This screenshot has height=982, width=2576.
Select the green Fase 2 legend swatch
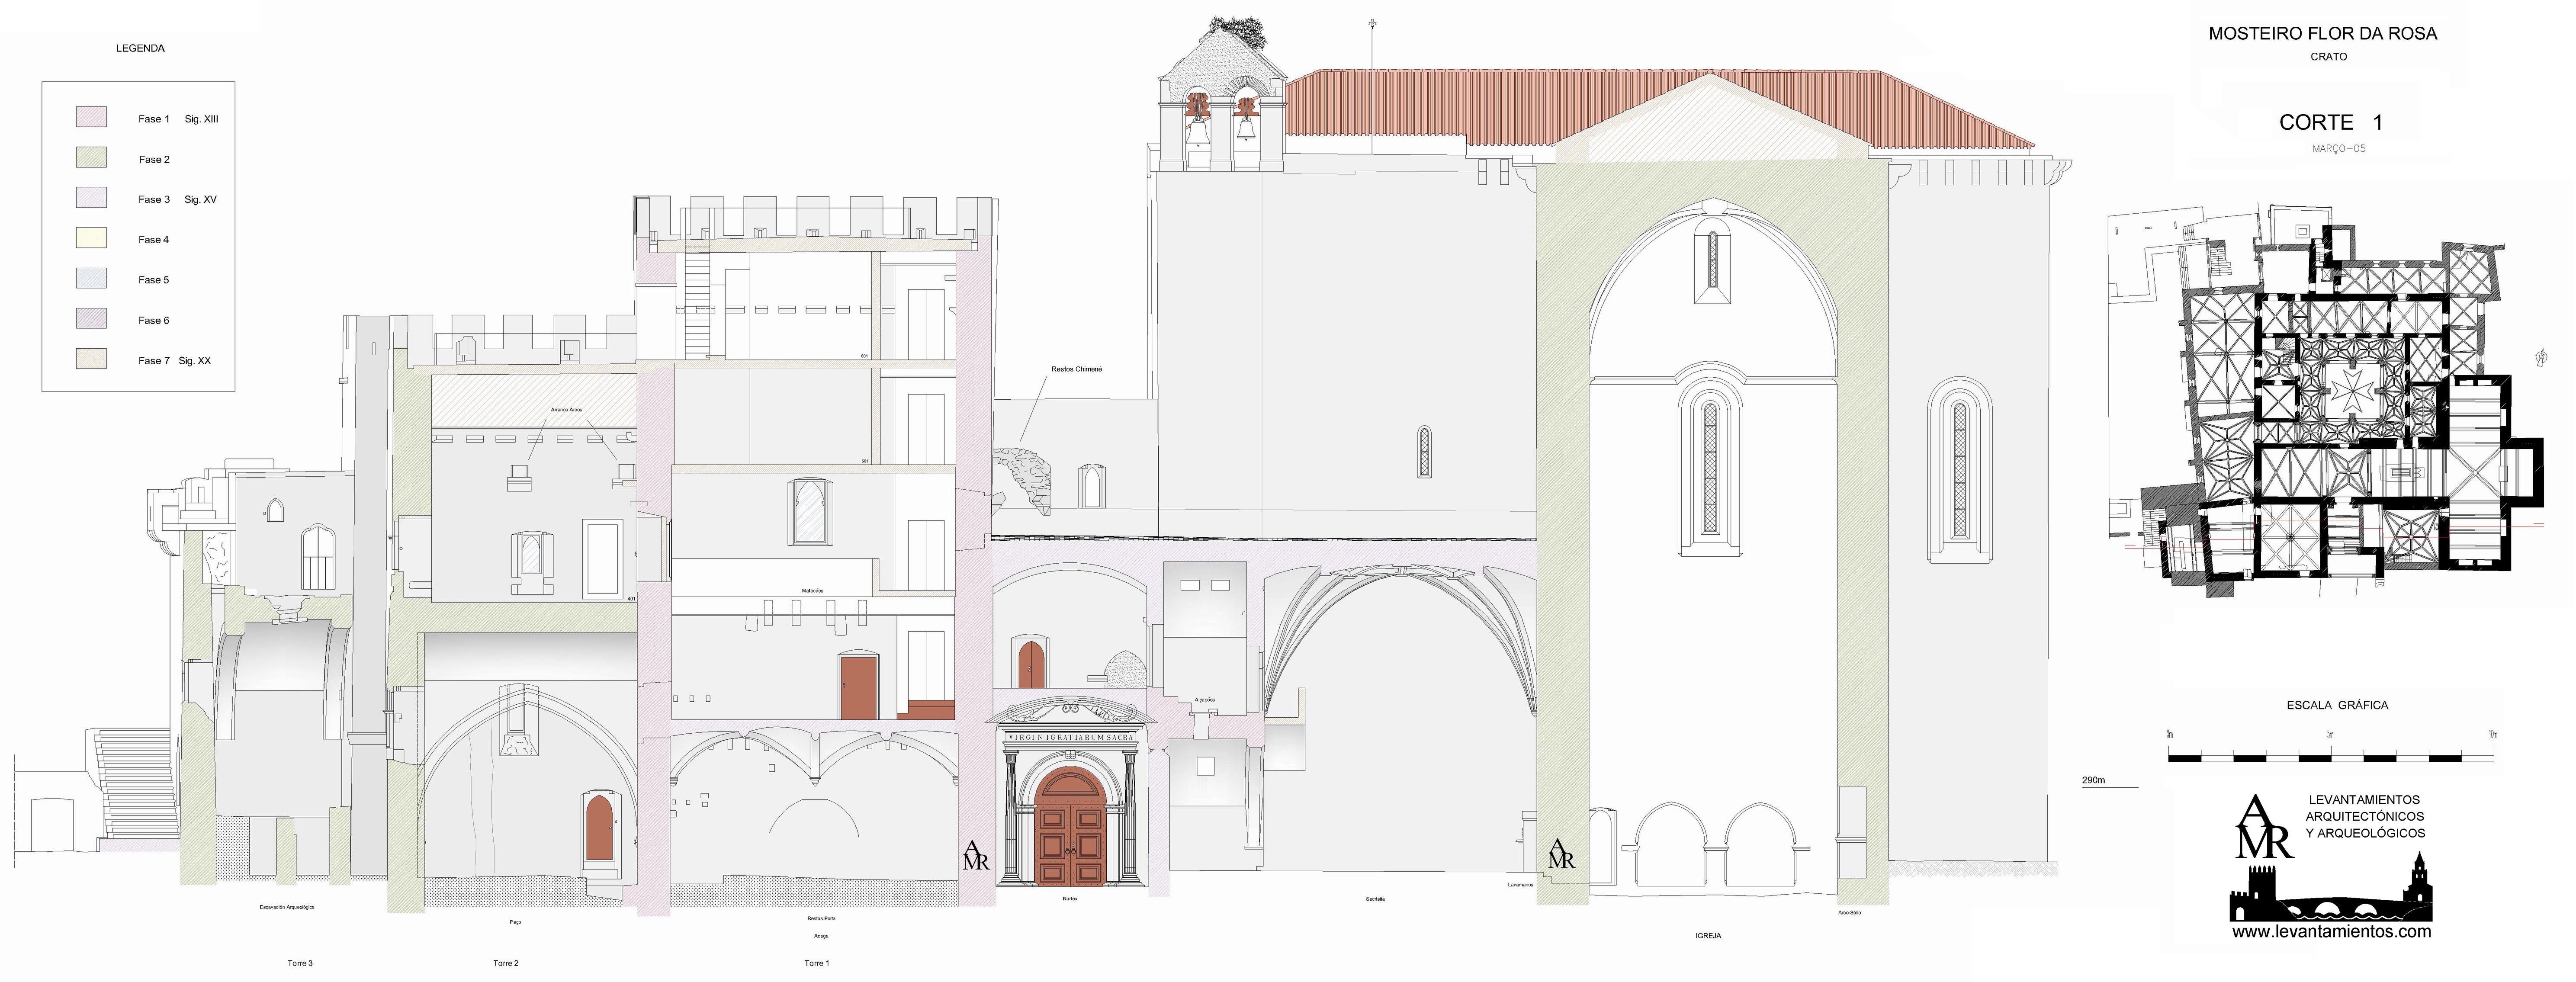(x=91, y=158)
